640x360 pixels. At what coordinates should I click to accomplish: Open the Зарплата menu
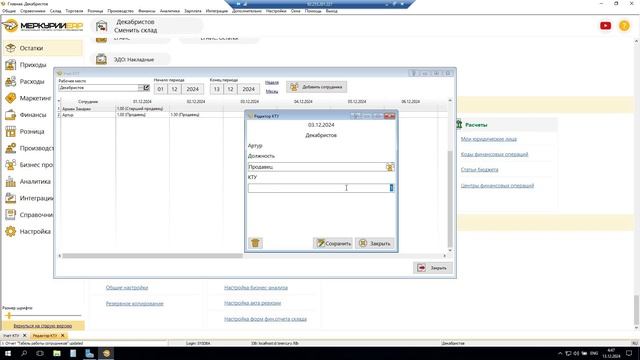[193, 11]
